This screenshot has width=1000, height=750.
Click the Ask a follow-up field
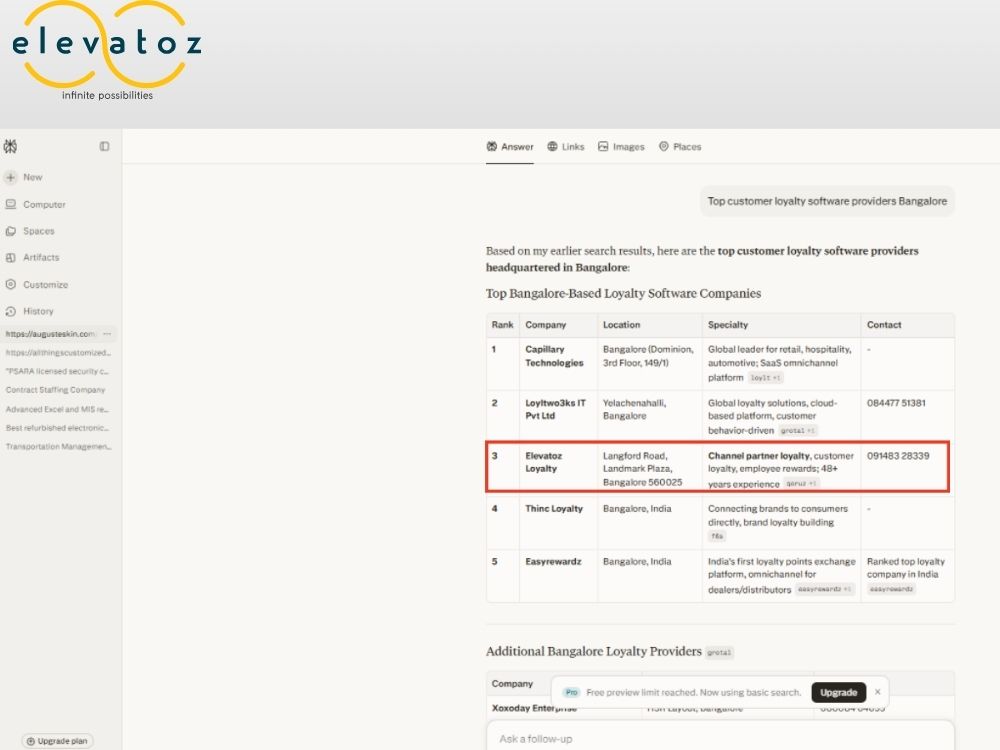click(x=720, y=738)
